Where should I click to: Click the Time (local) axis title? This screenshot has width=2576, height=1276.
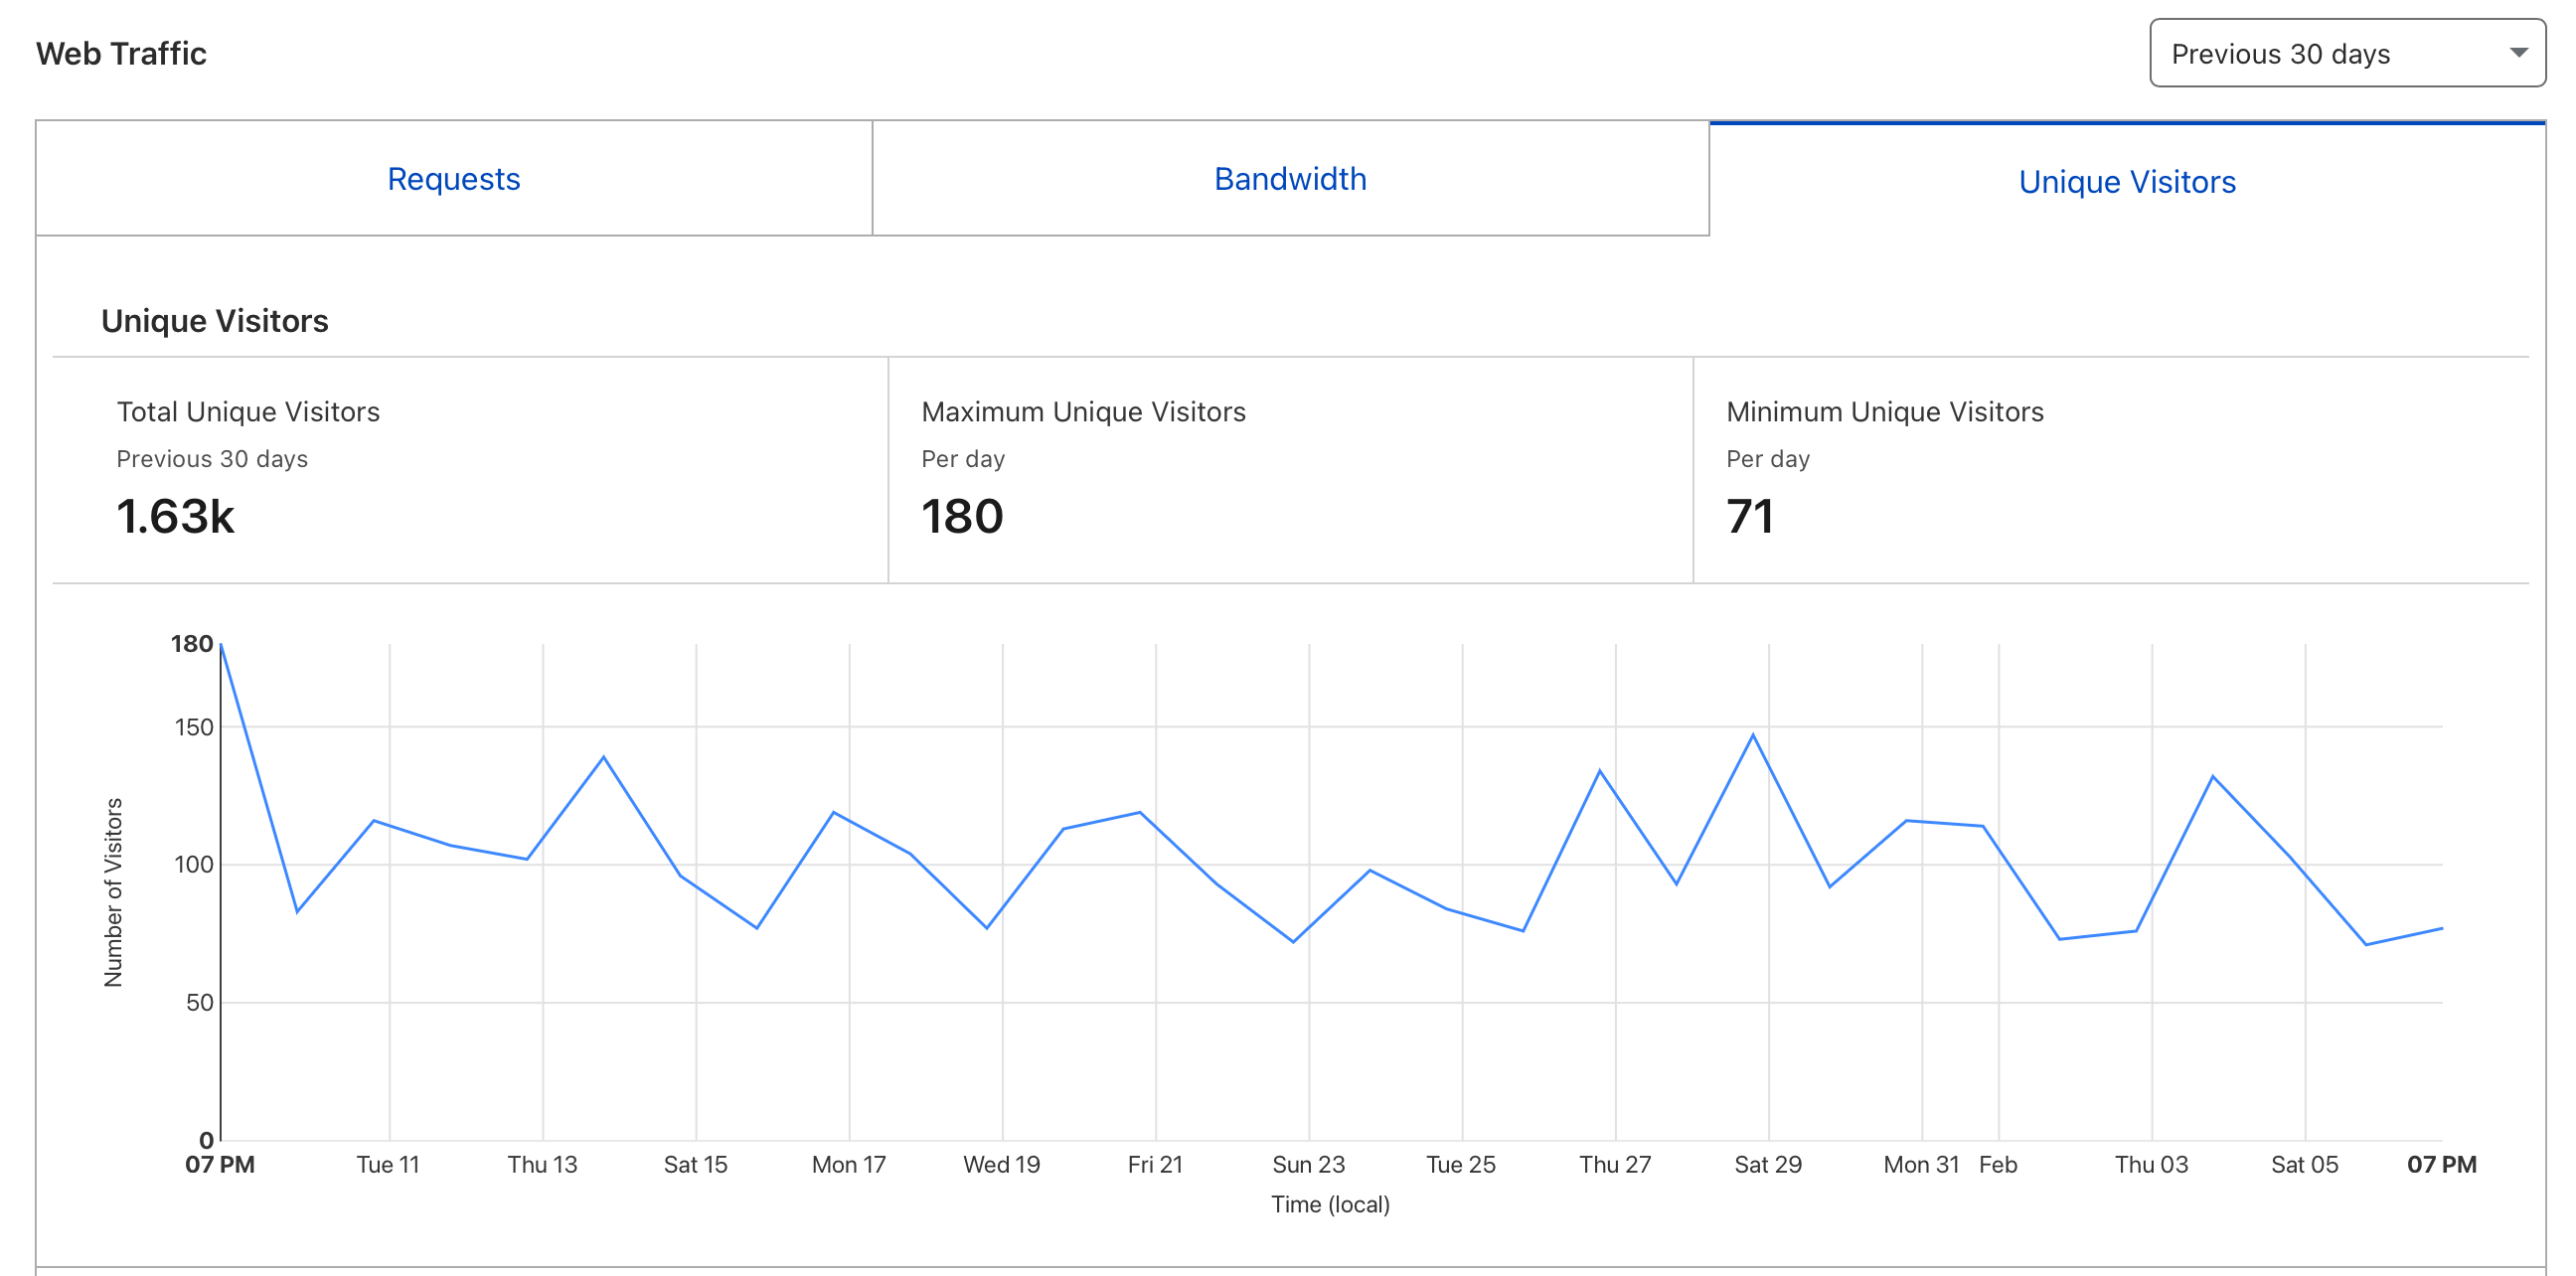1330,1204
